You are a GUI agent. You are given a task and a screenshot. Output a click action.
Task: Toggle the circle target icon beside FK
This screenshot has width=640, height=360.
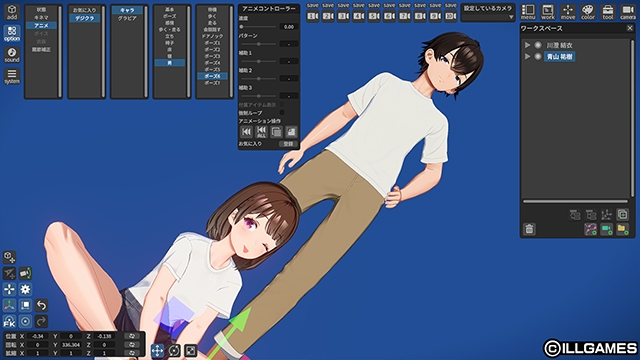25,321
